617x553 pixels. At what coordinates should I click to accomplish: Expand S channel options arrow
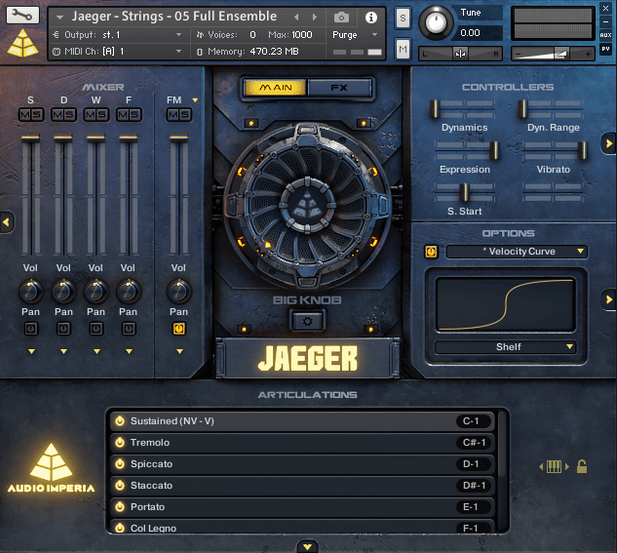click(31, 351)
